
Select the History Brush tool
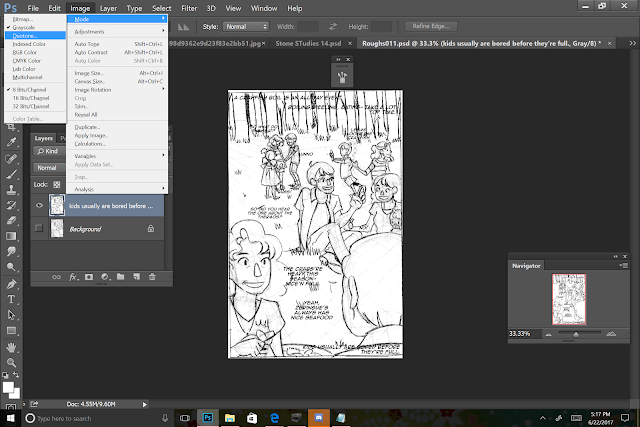tap(11, 205)
